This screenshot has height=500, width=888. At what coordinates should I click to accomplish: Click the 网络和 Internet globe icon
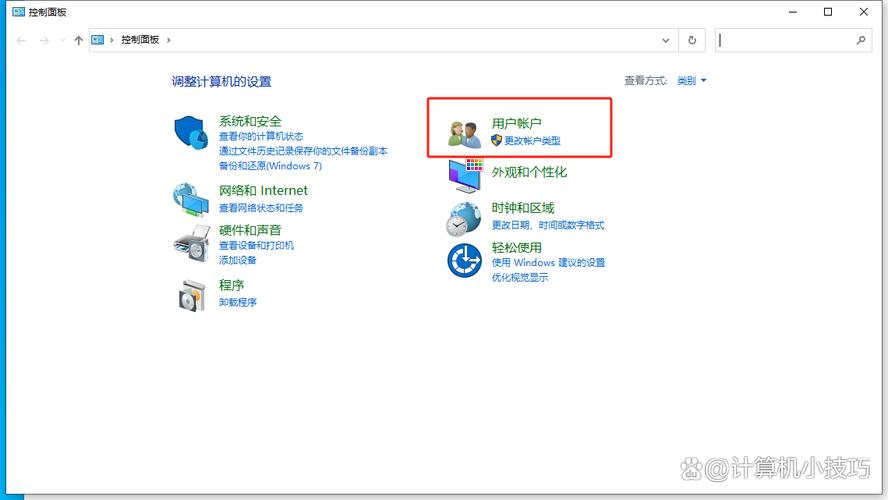[190, 199]
